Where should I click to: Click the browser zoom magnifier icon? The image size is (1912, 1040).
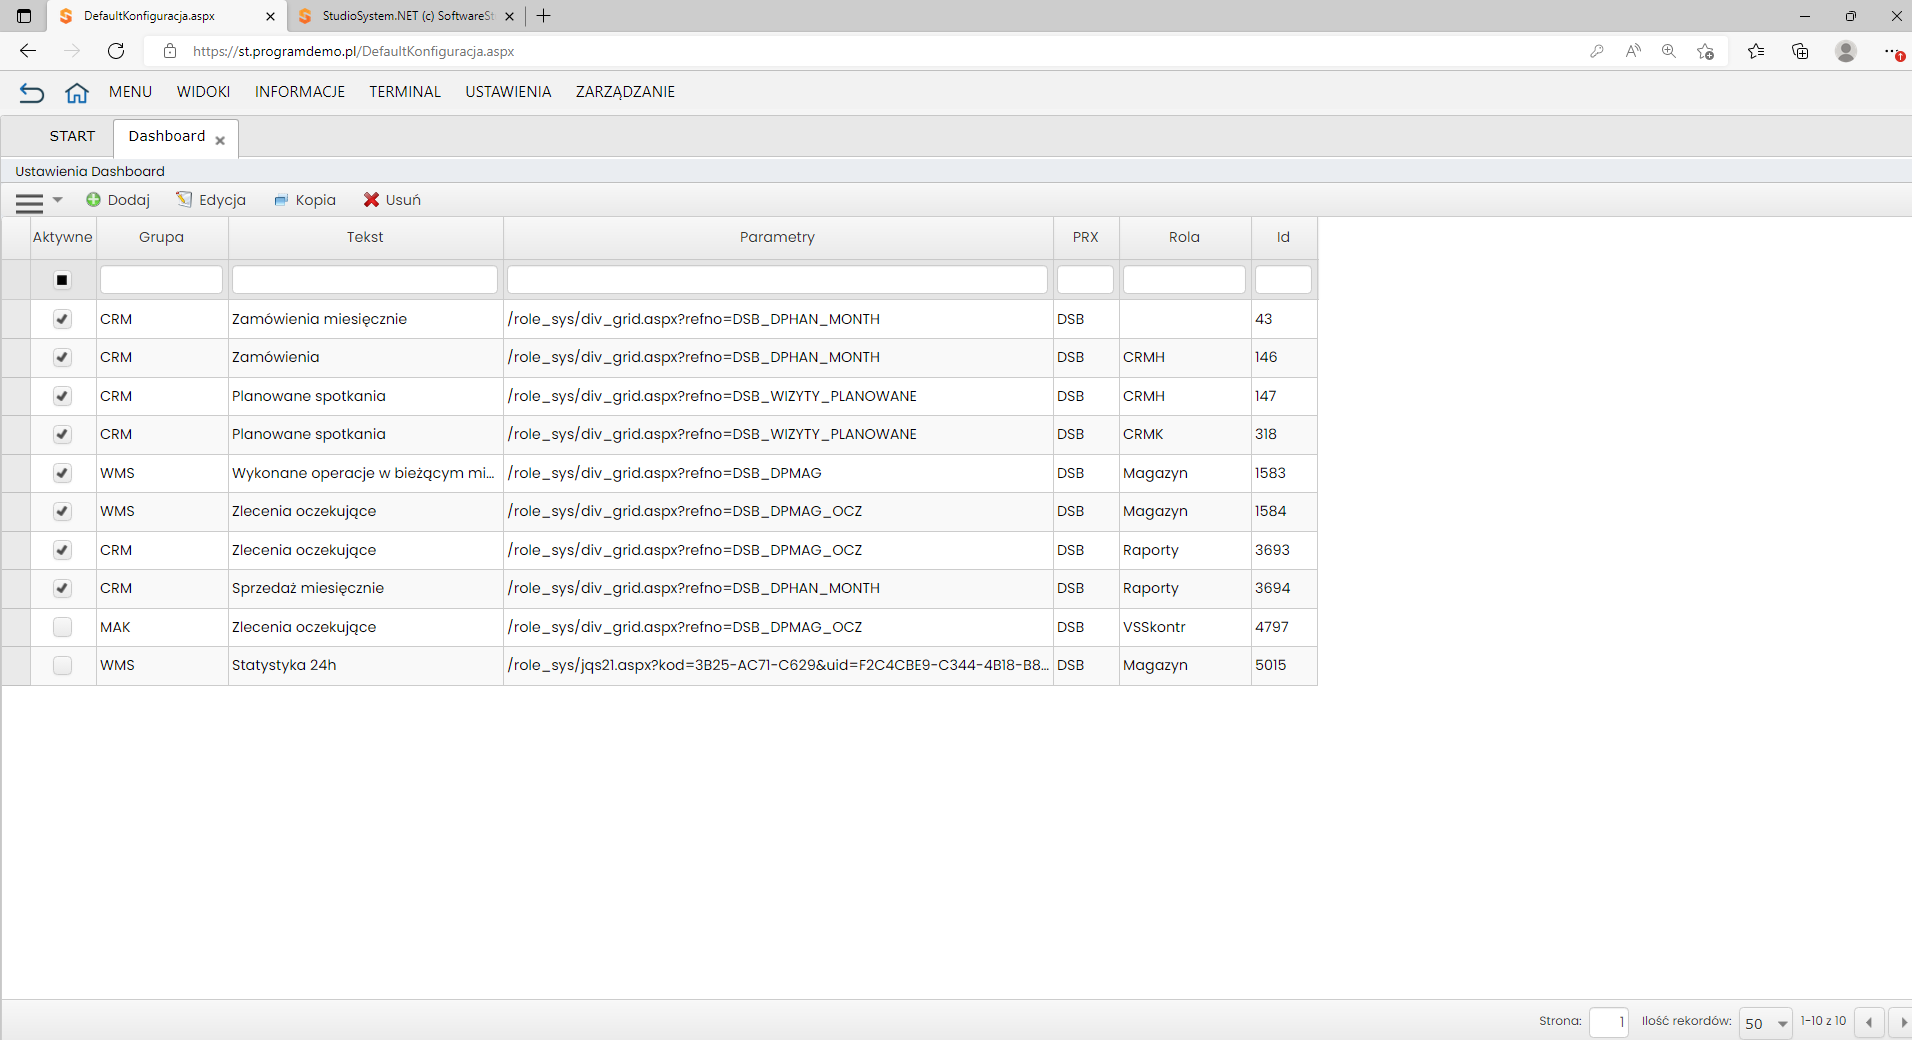coord(1669,51)
